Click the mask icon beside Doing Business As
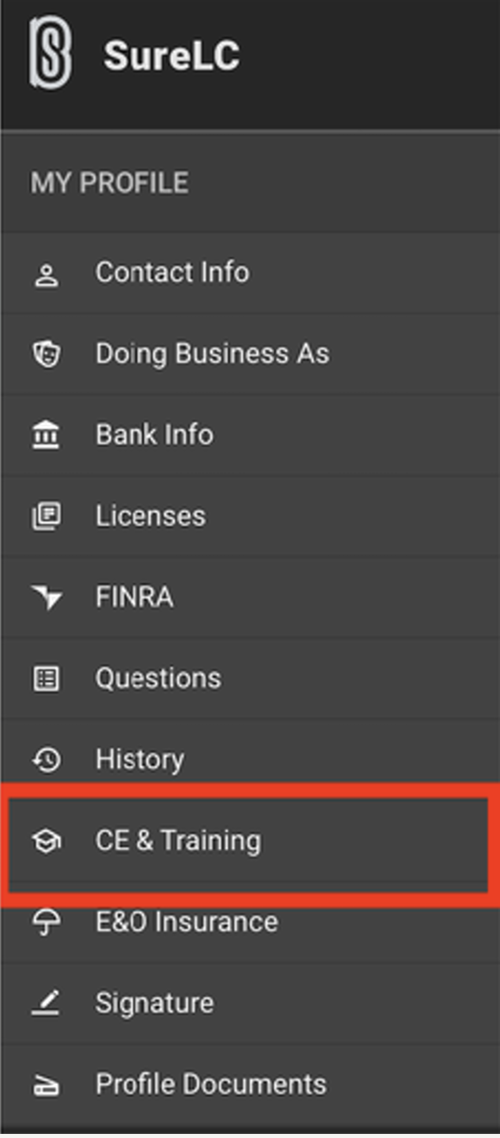The image size is (500, 1138). pos(47,355)
